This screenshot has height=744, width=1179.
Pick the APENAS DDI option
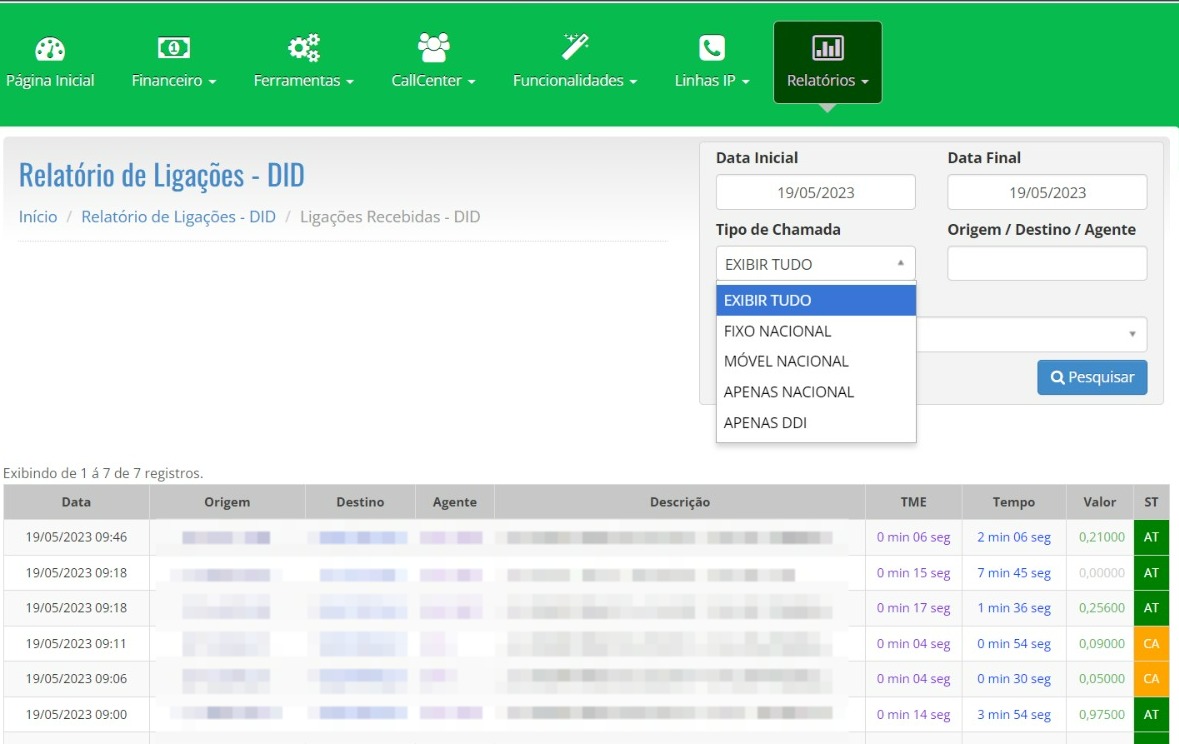(765, 423)
